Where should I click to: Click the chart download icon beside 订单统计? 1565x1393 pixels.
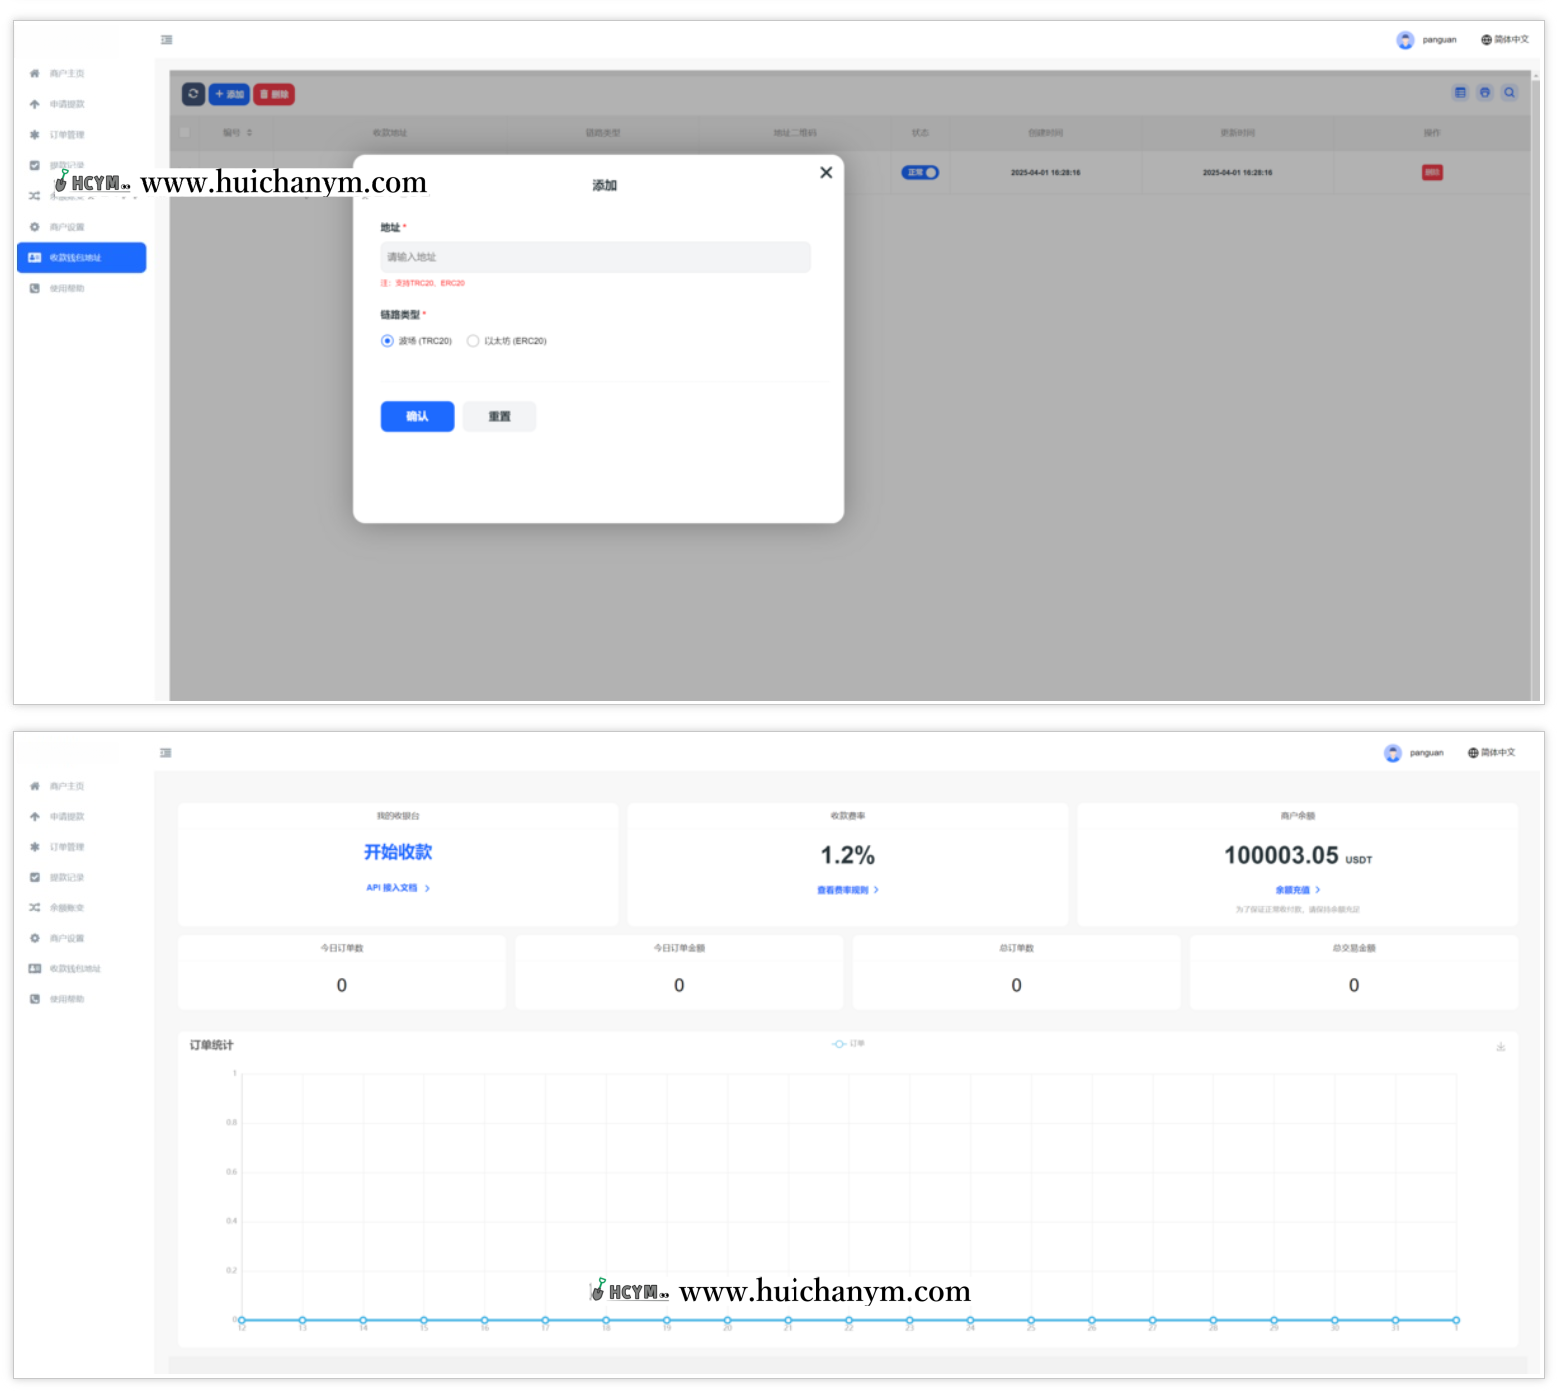pyautogui.click(x=1500, y=1047)
